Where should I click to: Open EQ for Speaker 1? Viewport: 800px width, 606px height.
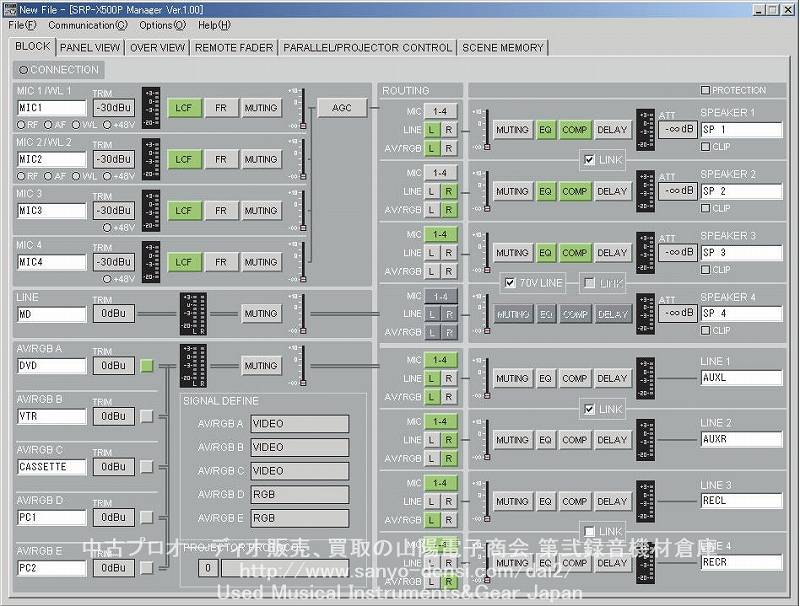pos(545,130)
